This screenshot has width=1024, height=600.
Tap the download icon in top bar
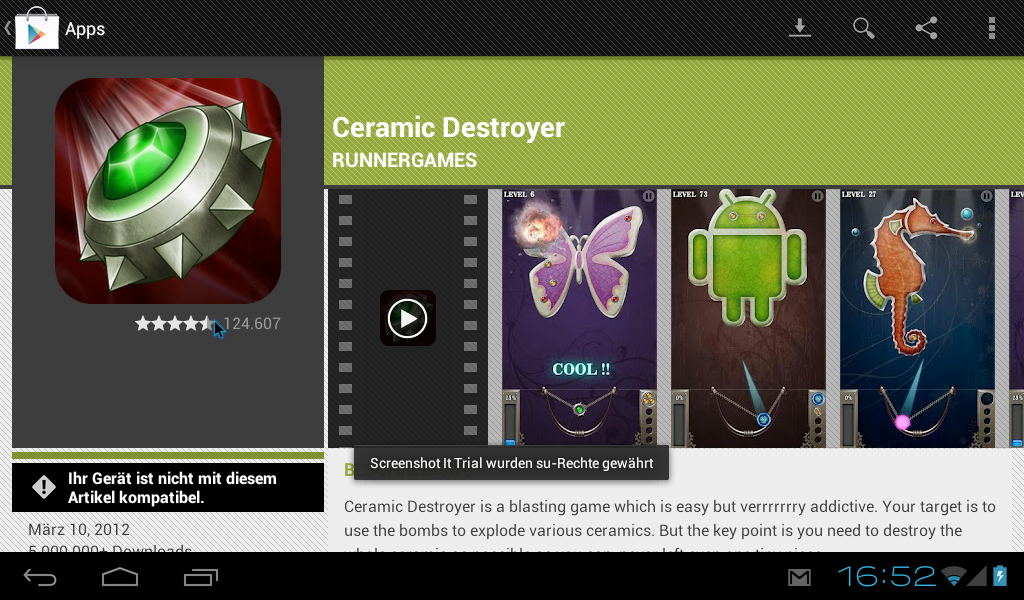click(x=799, y=28)
